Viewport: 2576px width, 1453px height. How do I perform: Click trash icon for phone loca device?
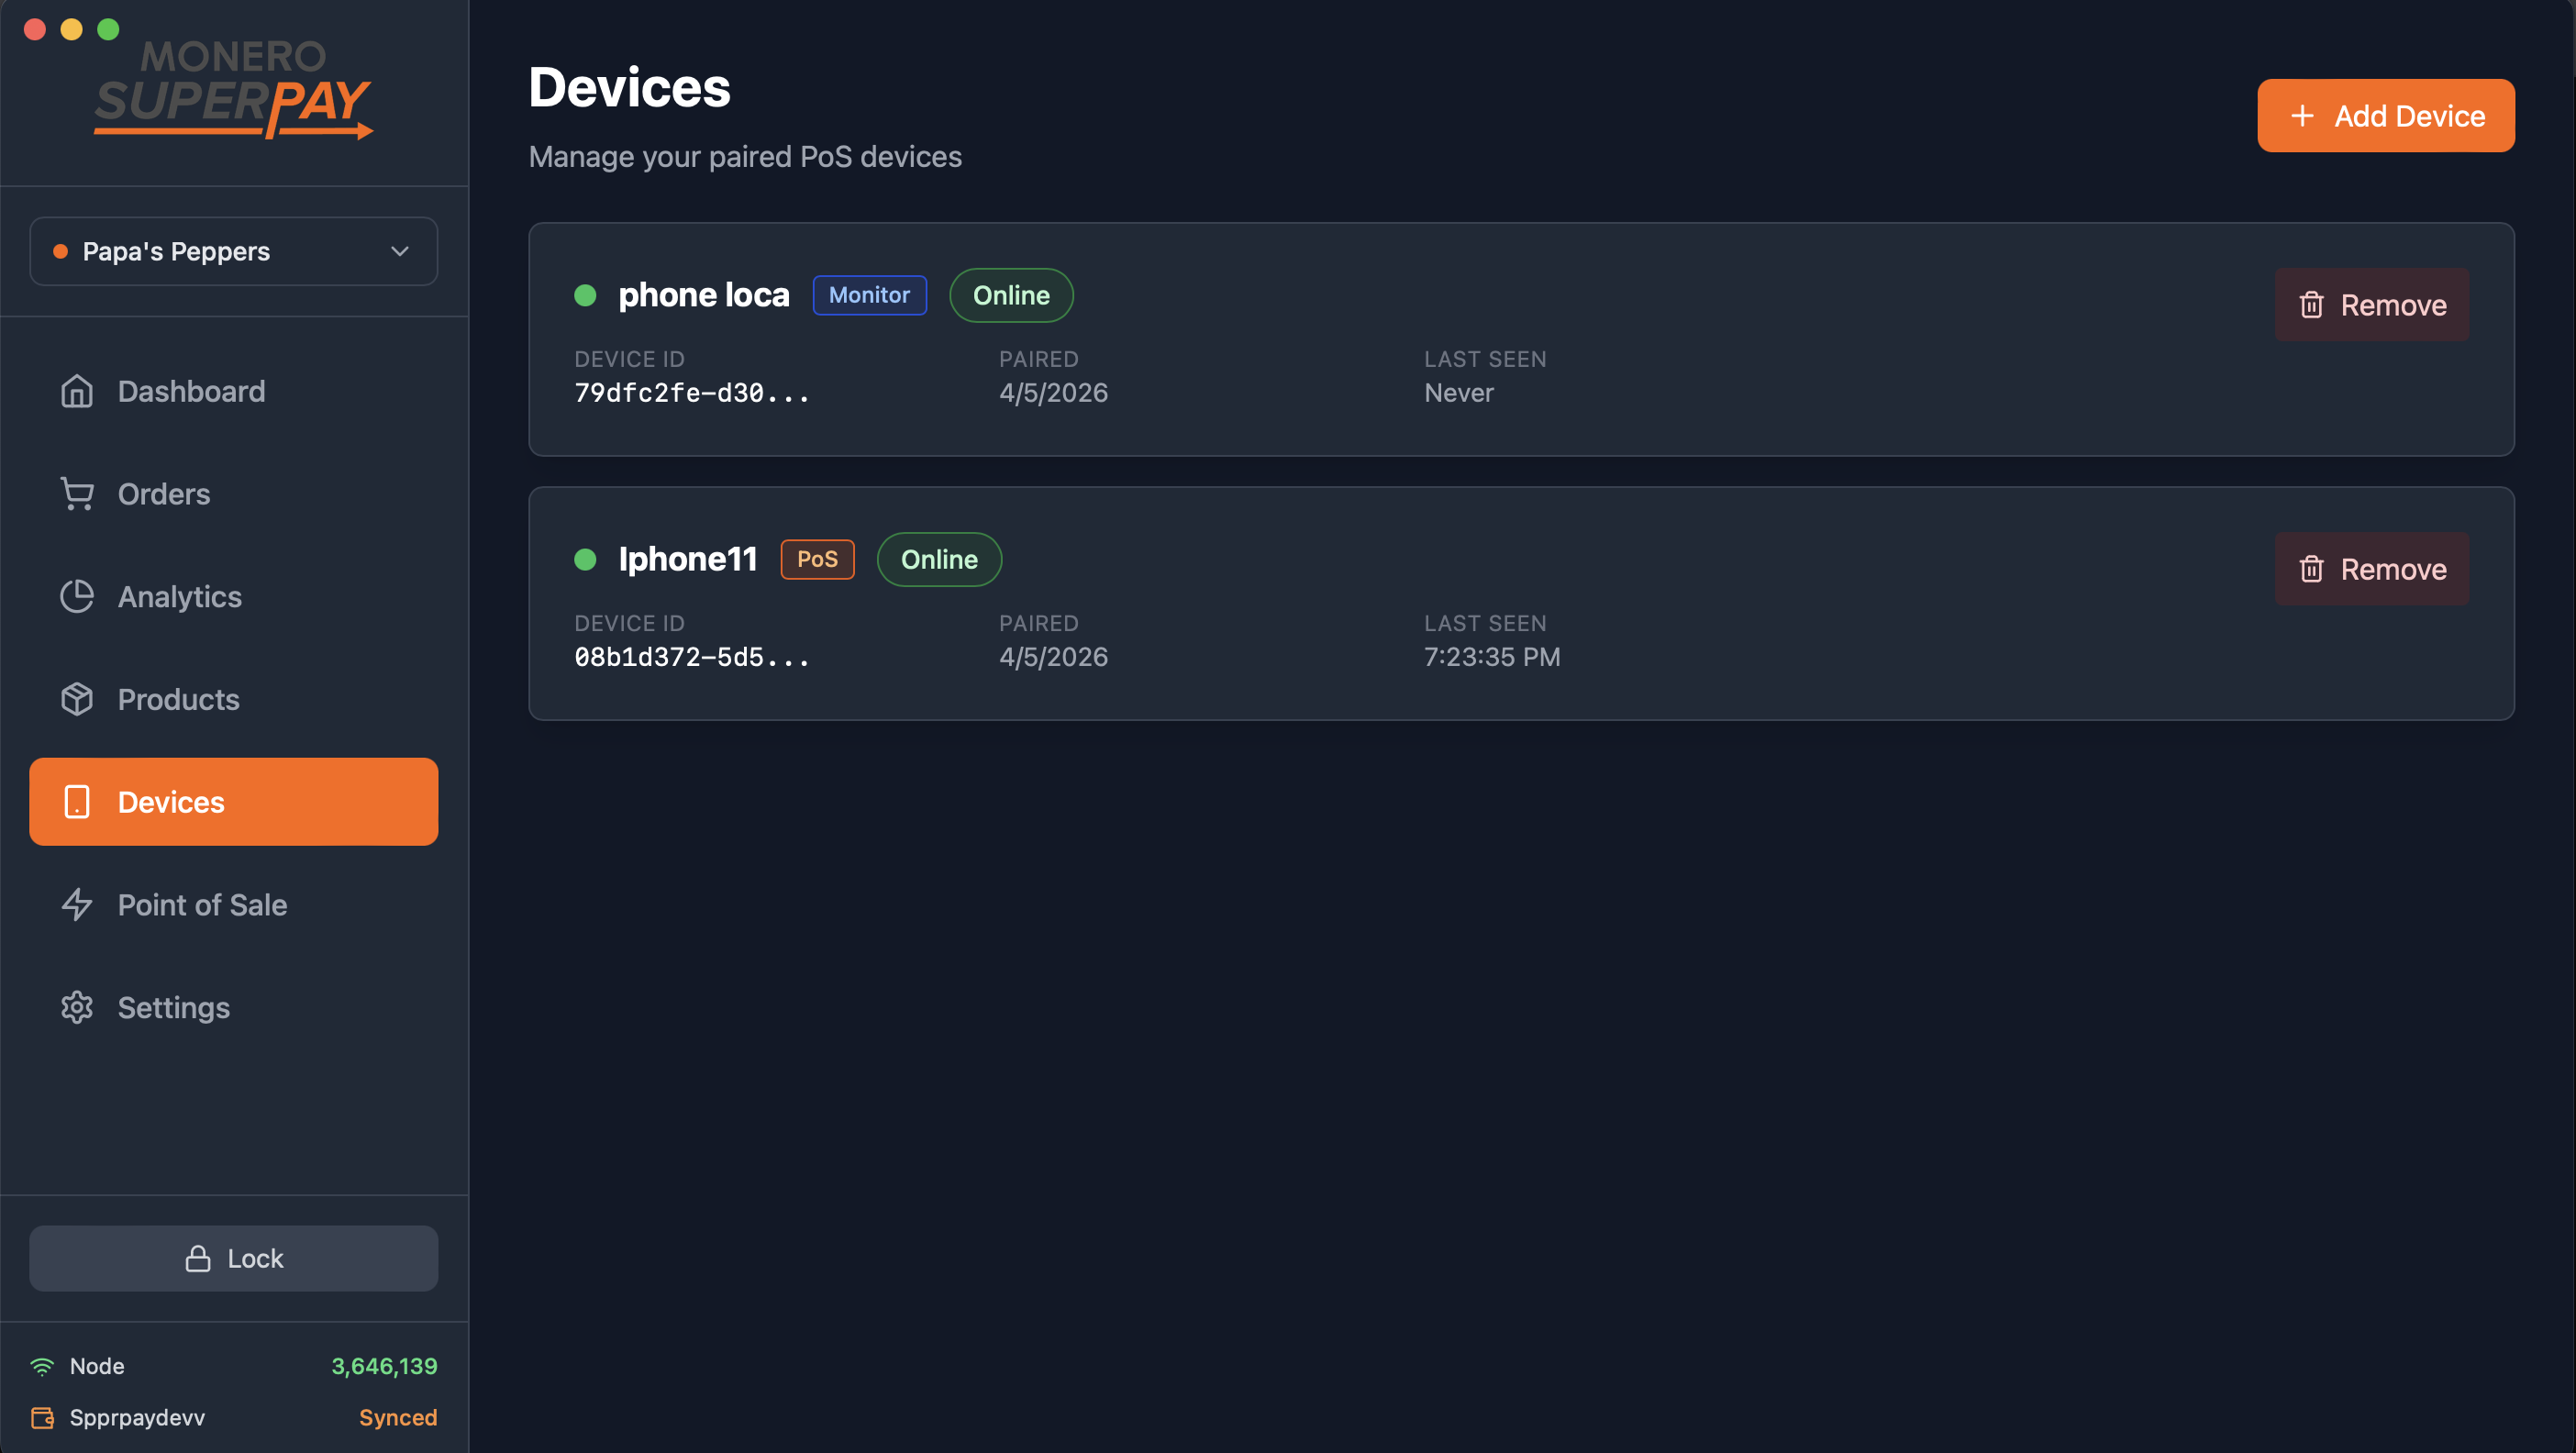(x=2311, y=305)
